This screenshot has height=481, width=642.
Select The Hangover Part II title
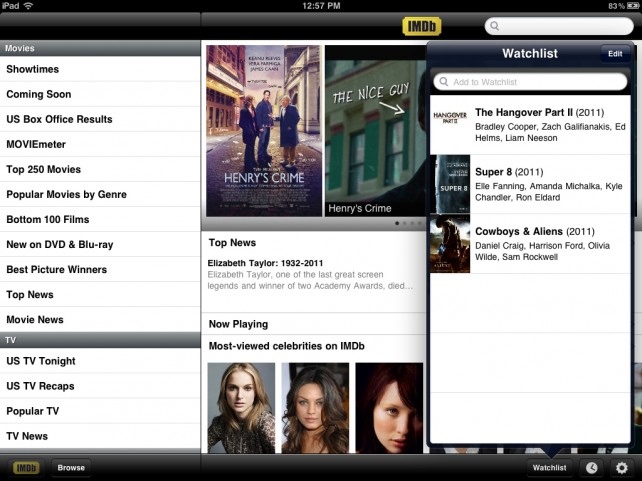tap(539, 113)
